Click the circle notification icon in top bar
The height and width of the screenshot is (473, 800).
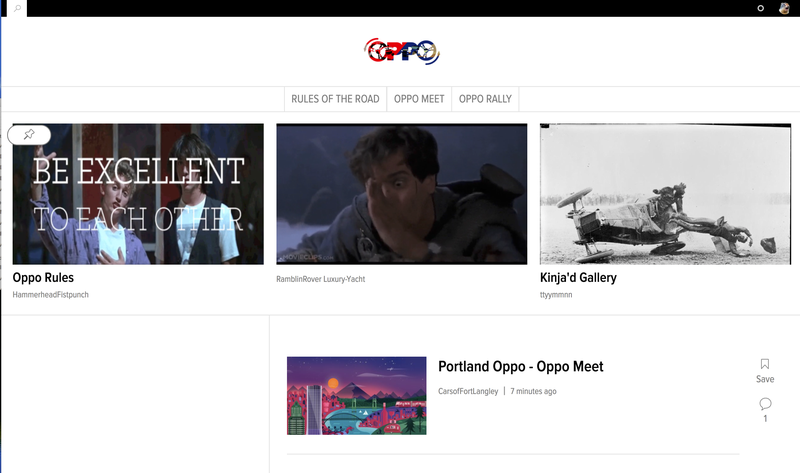760,8
